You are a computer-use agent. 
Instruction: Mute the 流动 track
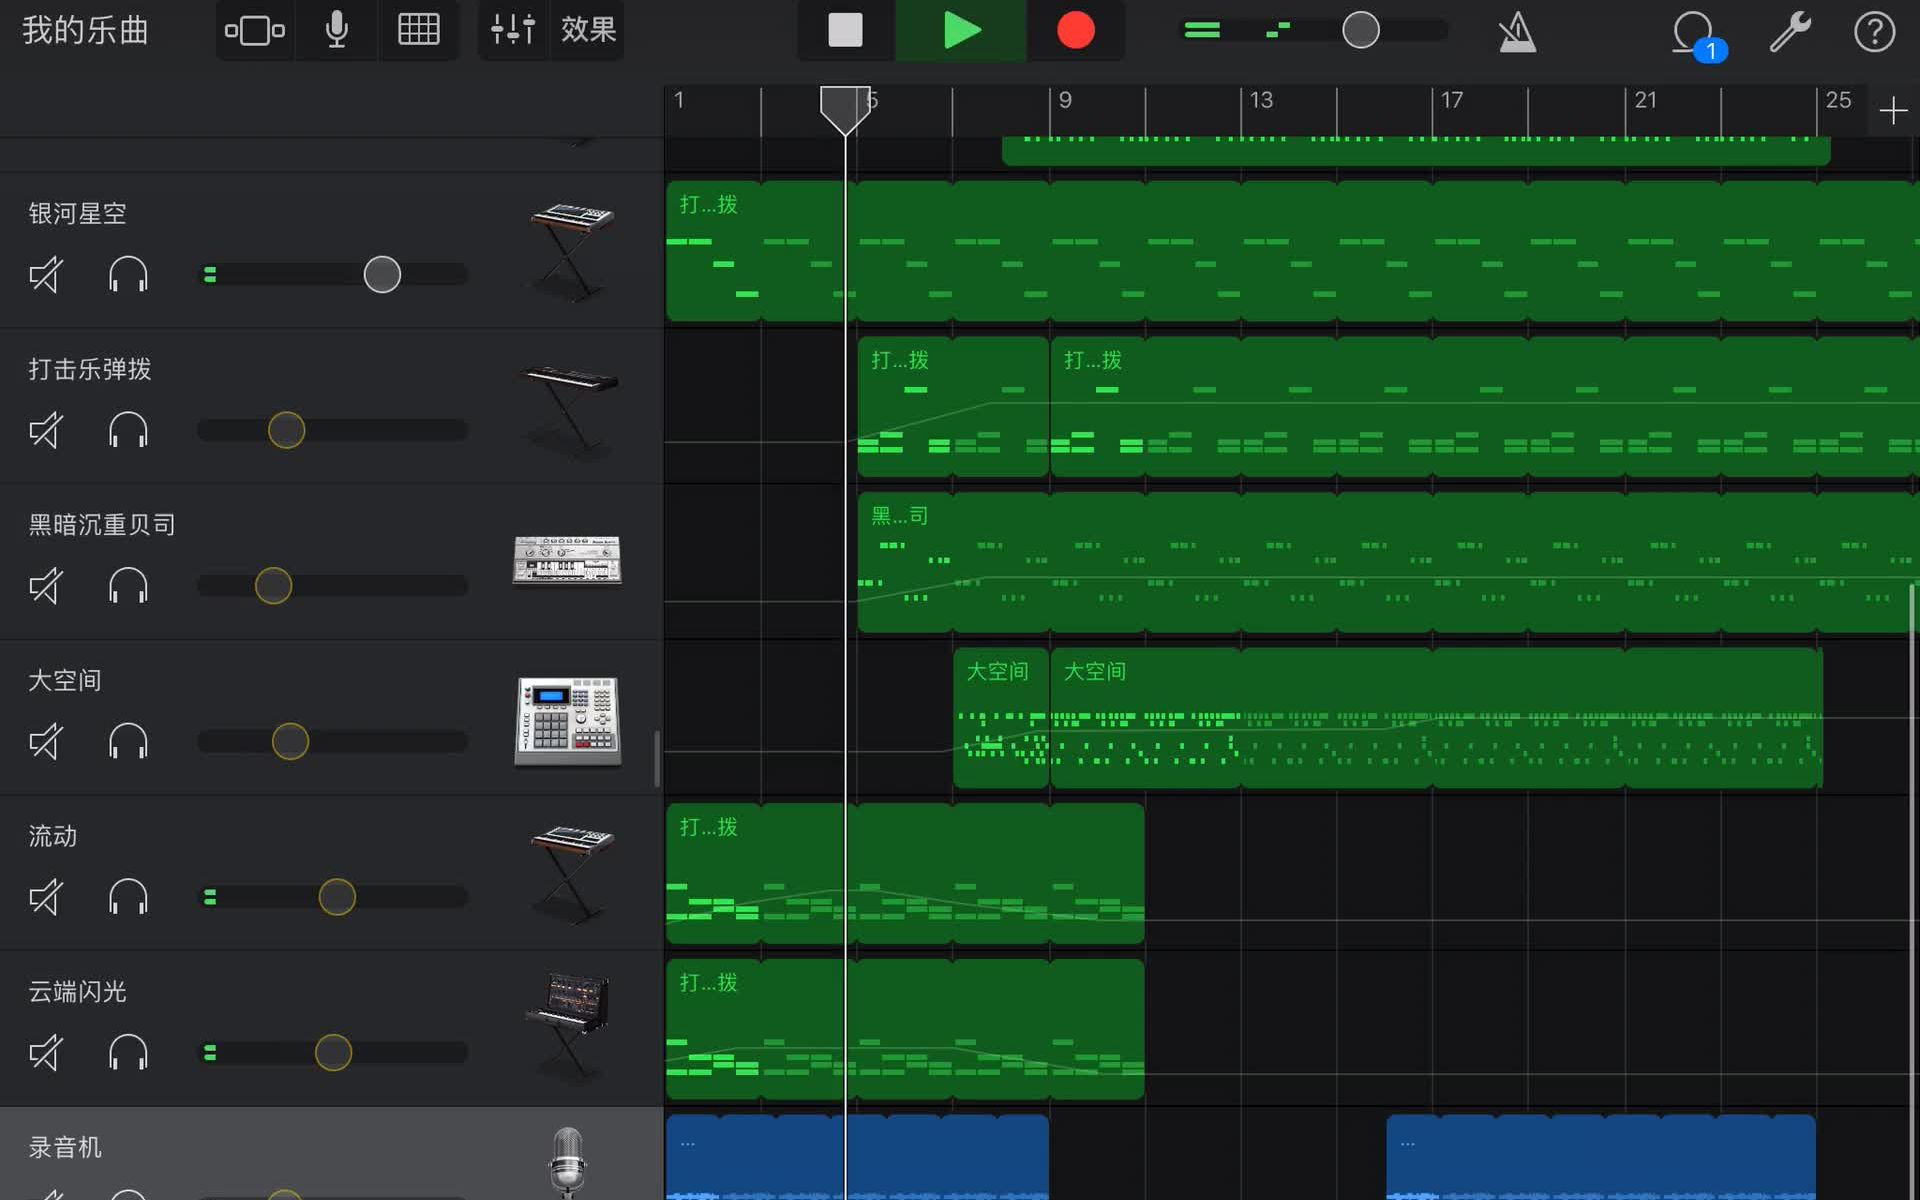[x=46, y=897]
